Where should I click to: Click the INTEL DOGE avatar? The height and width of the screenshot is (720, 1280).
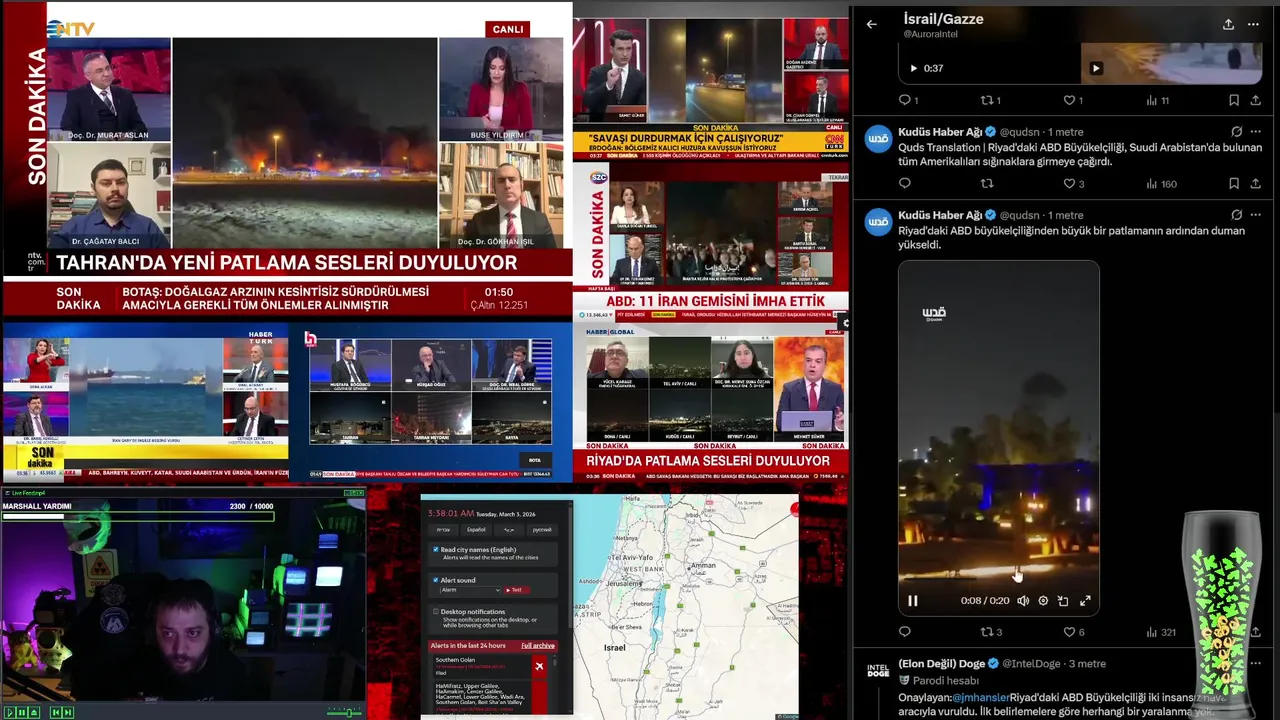point(878,670)
